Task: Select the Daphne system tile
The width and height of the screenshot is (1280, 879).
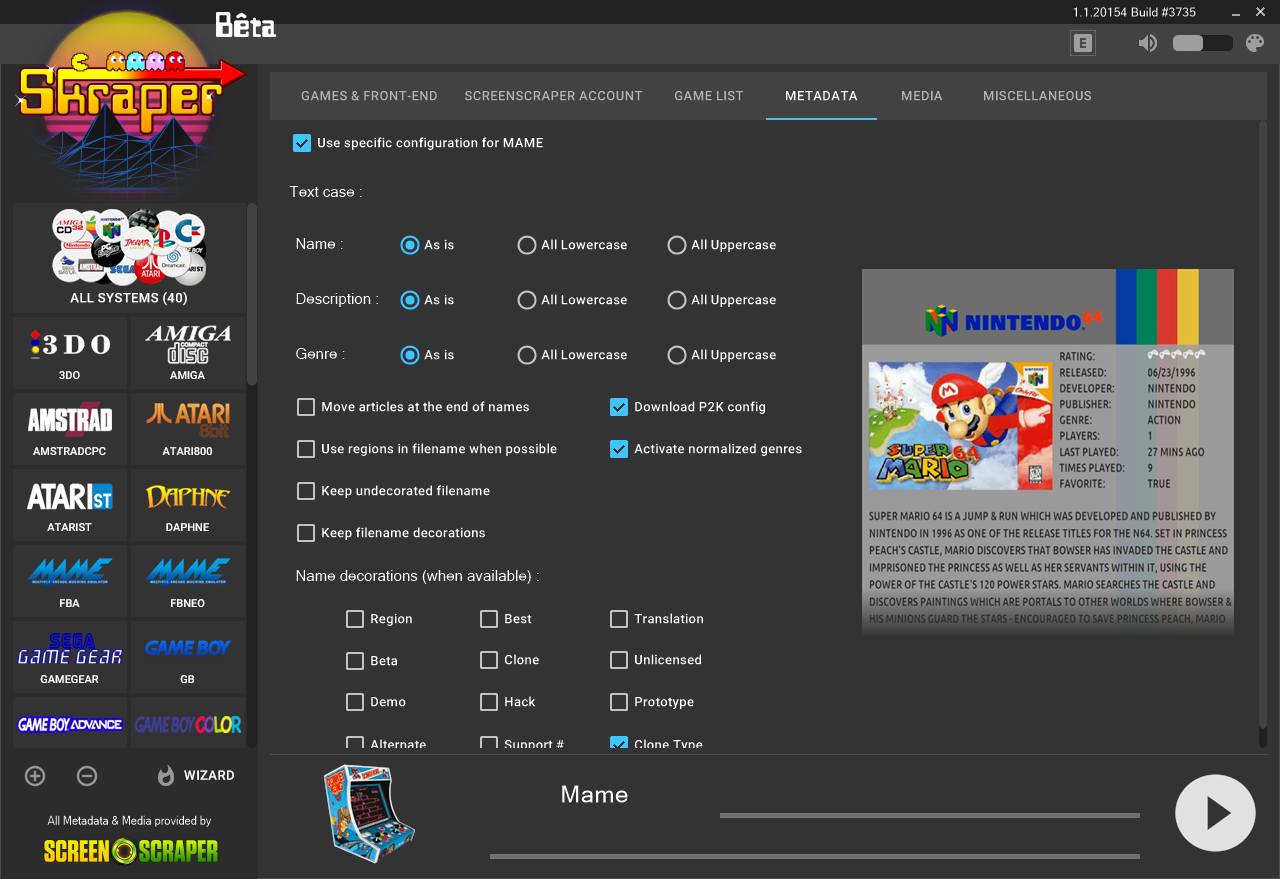Action: tap(188, 505)
